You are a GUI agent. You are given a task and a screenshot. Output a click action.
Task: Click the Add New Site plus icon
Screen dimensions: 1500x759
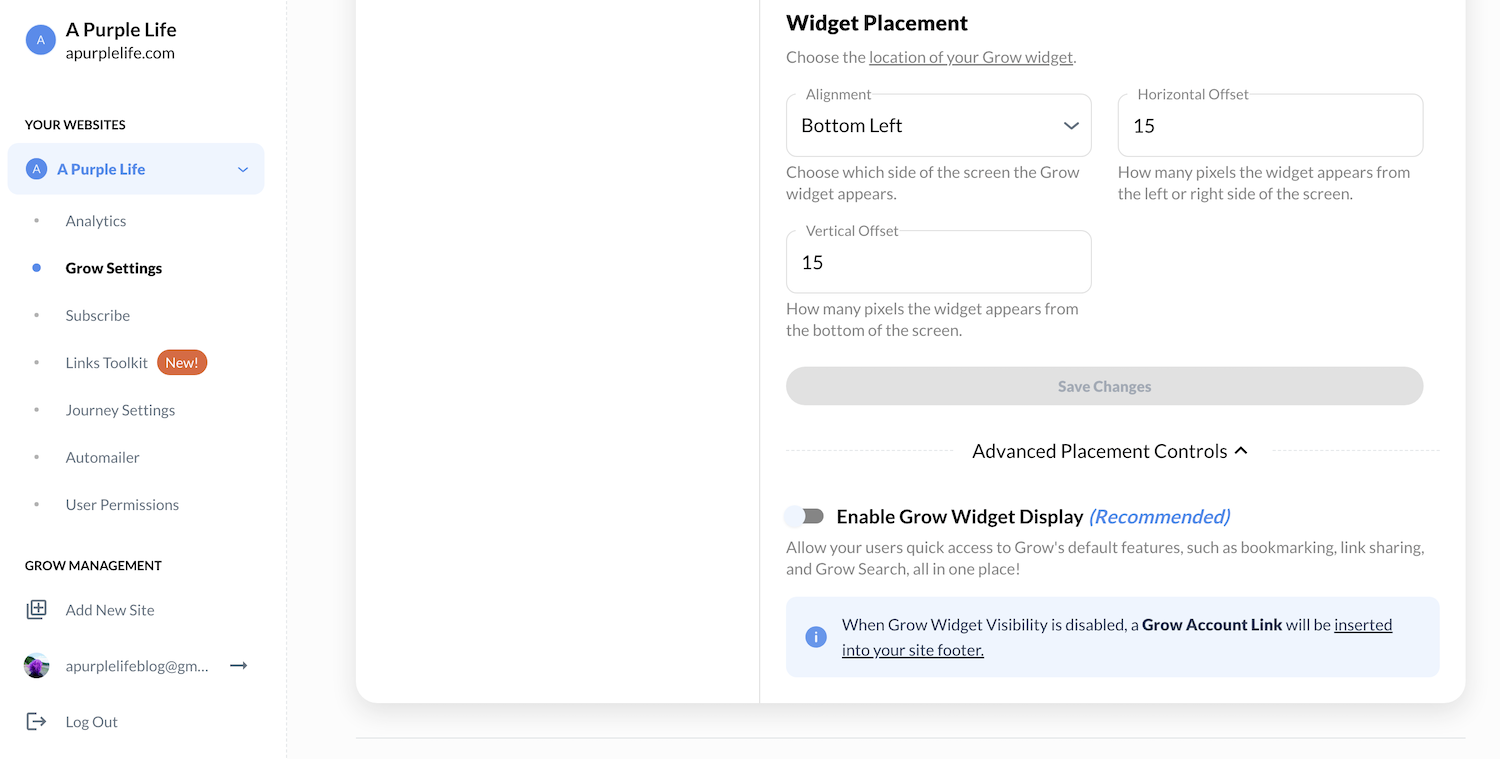(x=37, y=610)
